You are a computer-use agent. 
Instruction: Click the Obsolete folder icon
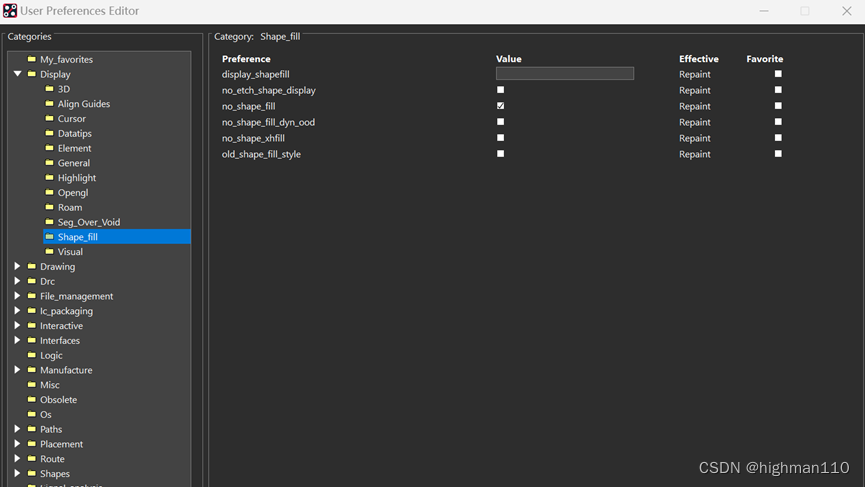pyautogui.click(x=32, y=400)
